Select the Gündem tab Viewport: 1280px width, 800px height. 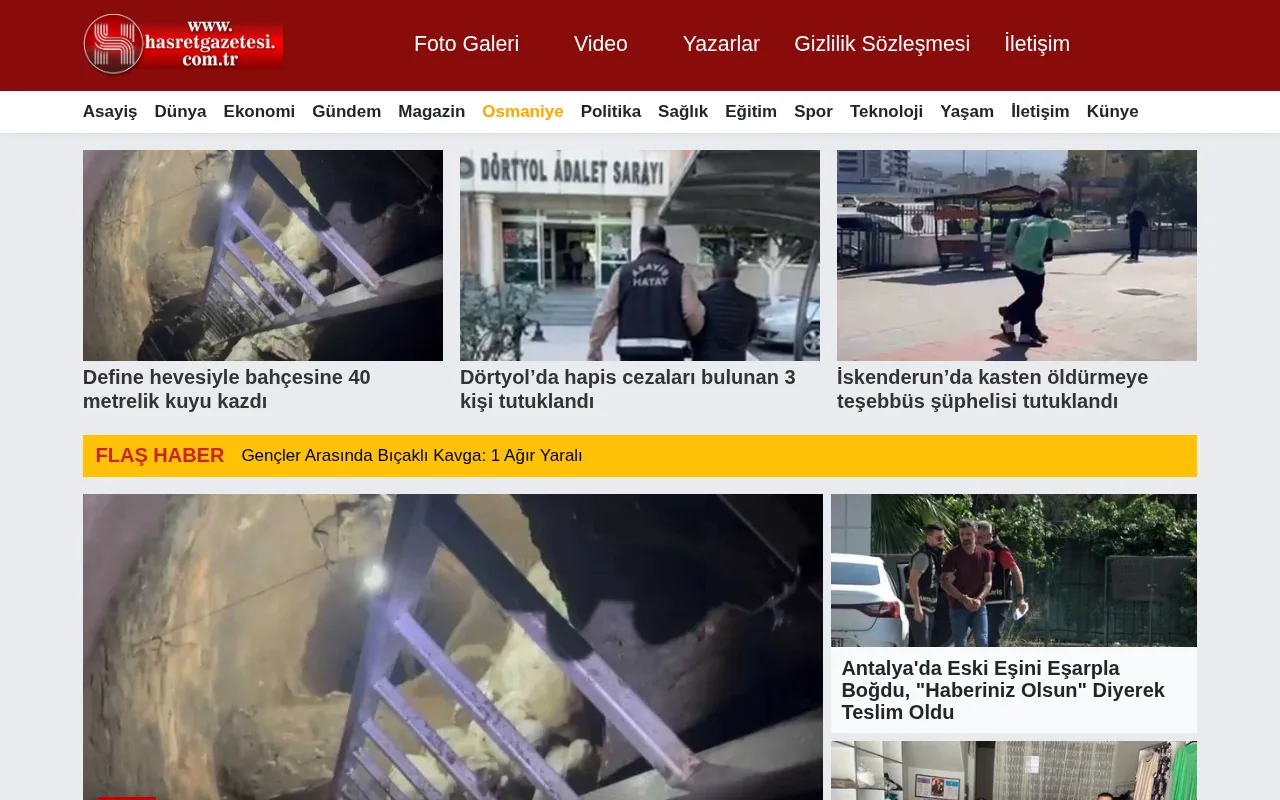point(347,111)
